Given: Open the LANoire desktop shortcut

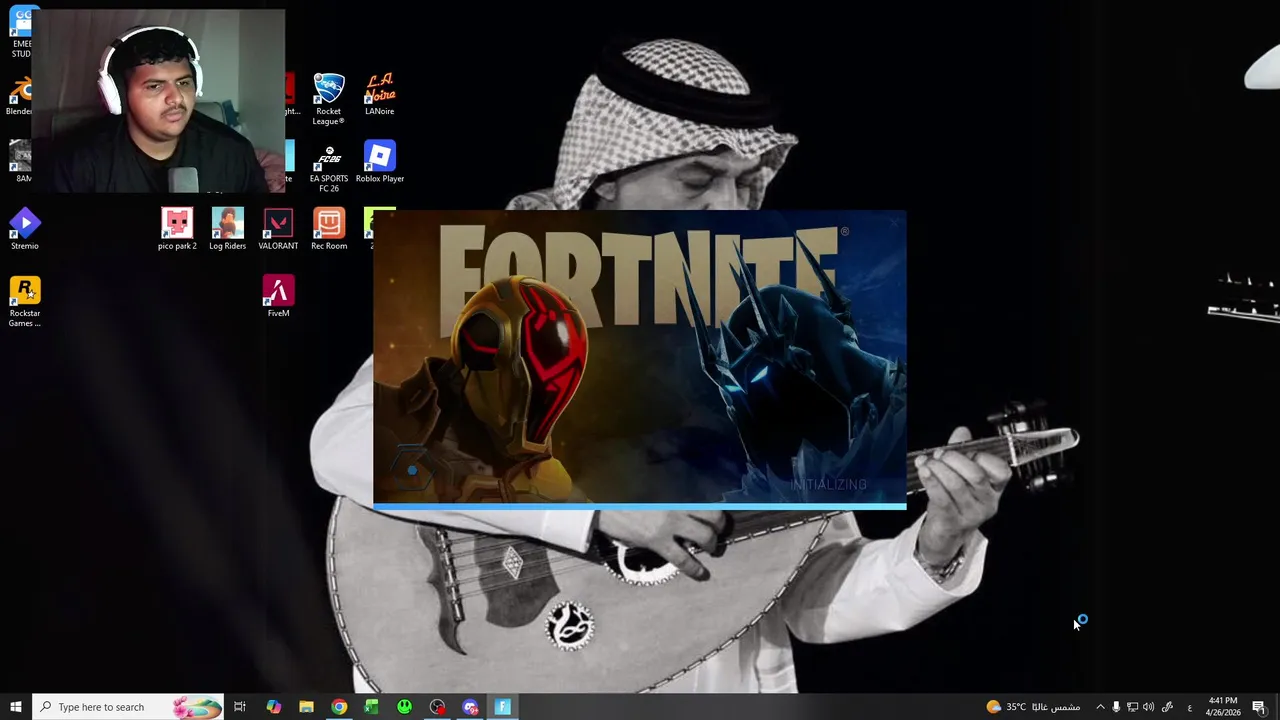Looking at the screenshot, I should [379, 94].
